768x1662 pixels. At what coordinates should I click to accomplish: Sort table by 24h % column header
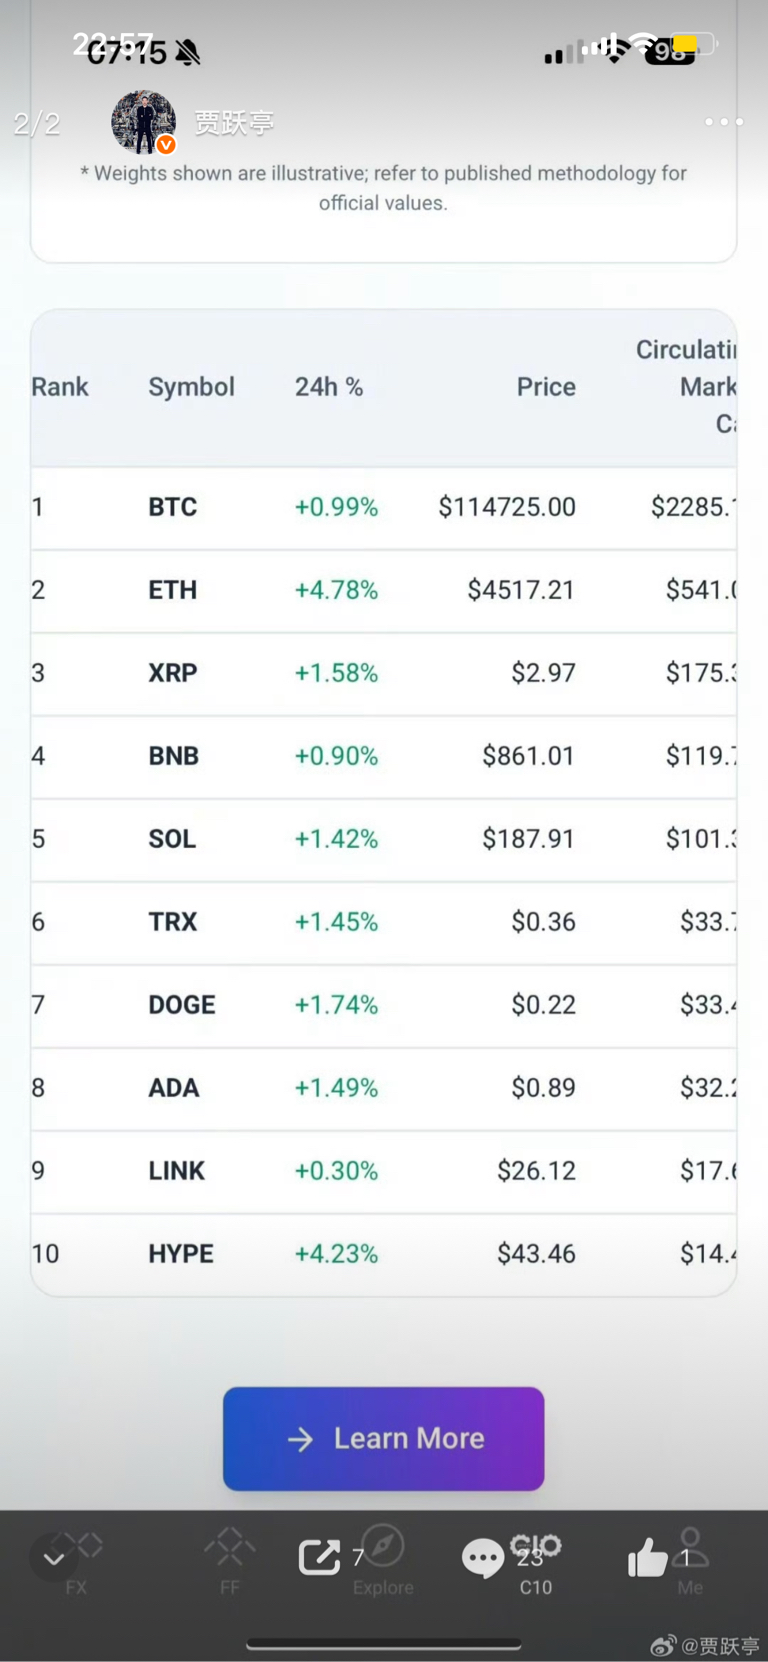328,387
